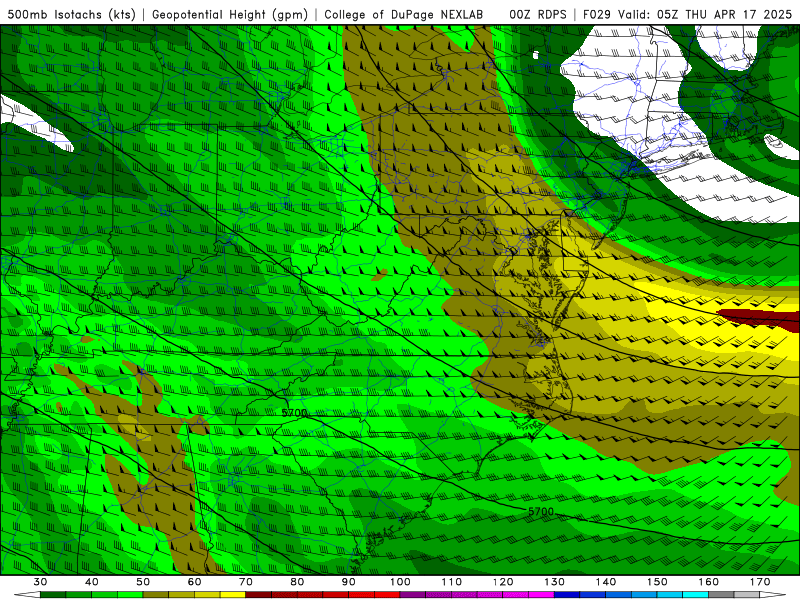Screen dimensions: 800x600
Task: Click the legend value 170
Action: (x=760, y=582)
